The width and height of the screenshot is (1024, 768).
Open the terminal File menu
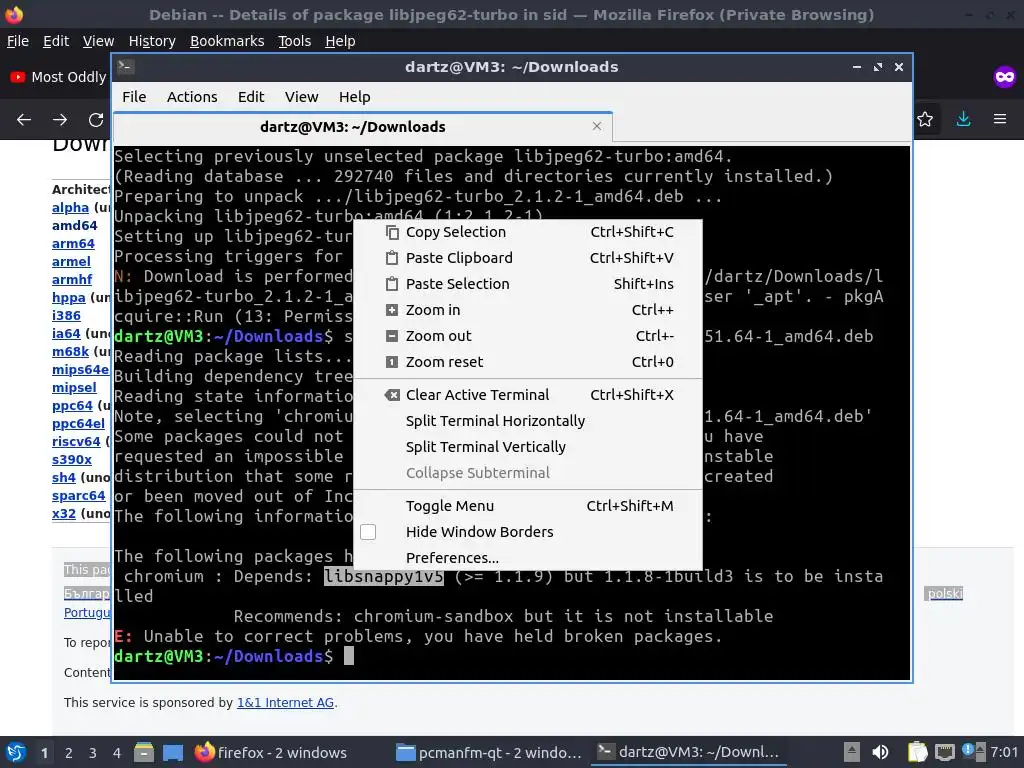134,97
